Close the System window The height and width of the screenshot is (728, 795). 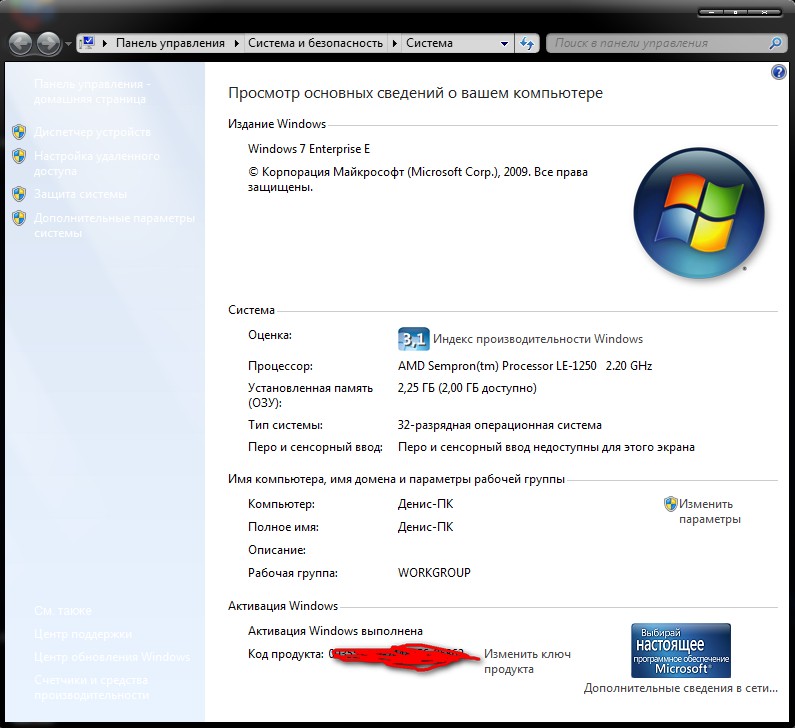764,12
